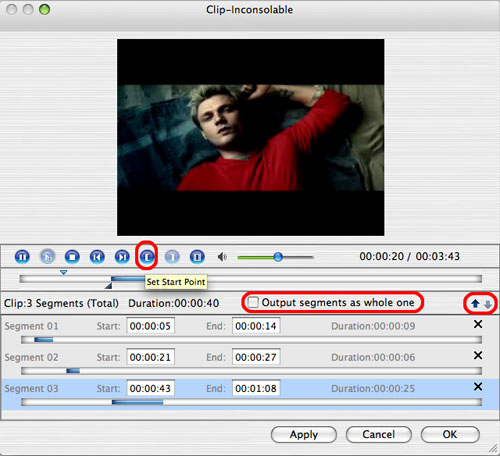Select the Segment 03 row label
The image size is (500, 456).
click(31, 388)
